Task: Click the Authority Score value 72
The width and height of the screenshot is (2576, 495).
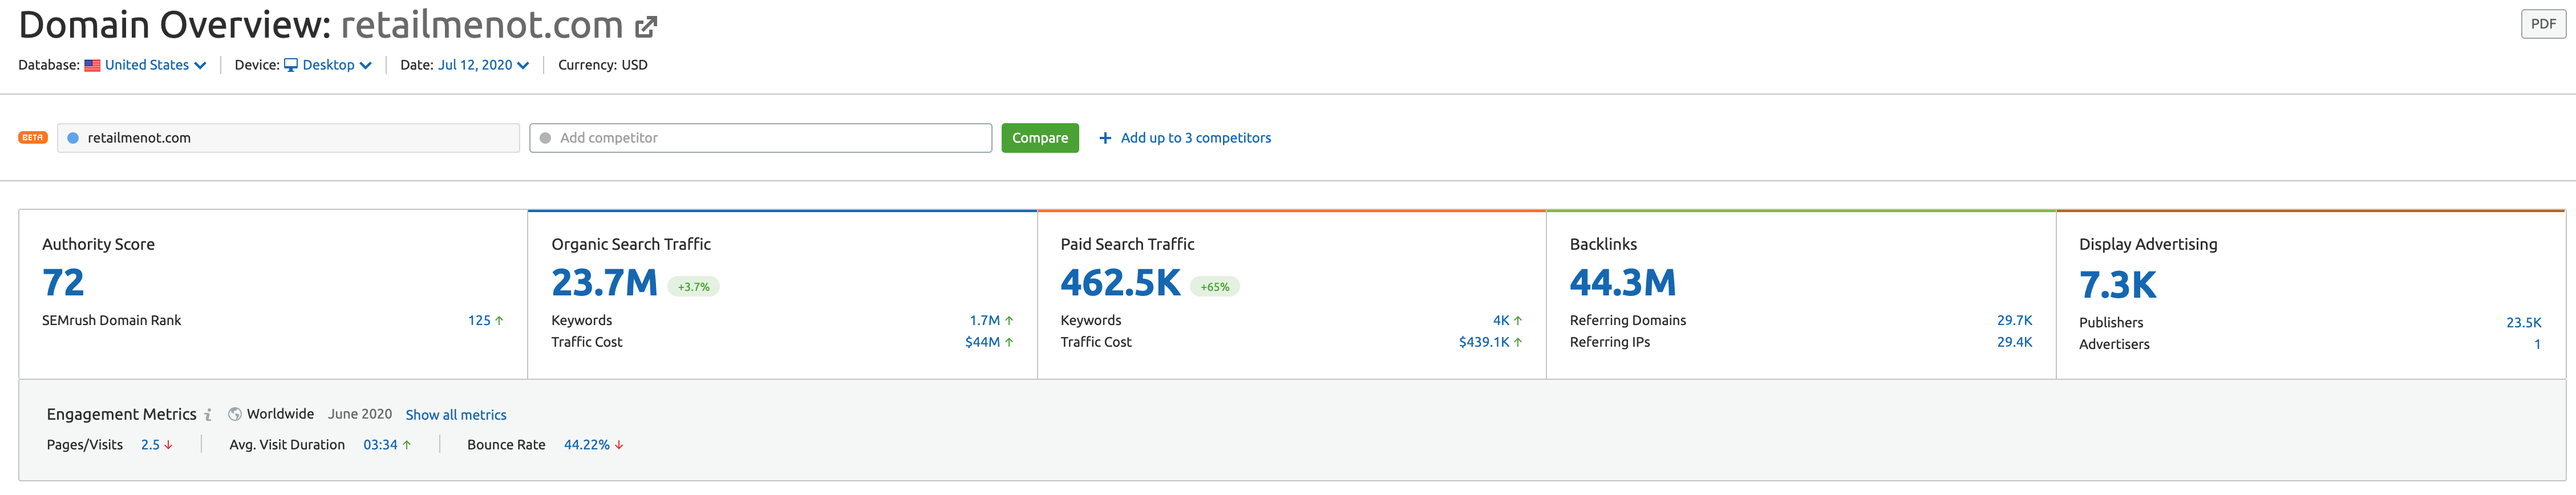Action: pyautogui.click(x=63, y=283)
